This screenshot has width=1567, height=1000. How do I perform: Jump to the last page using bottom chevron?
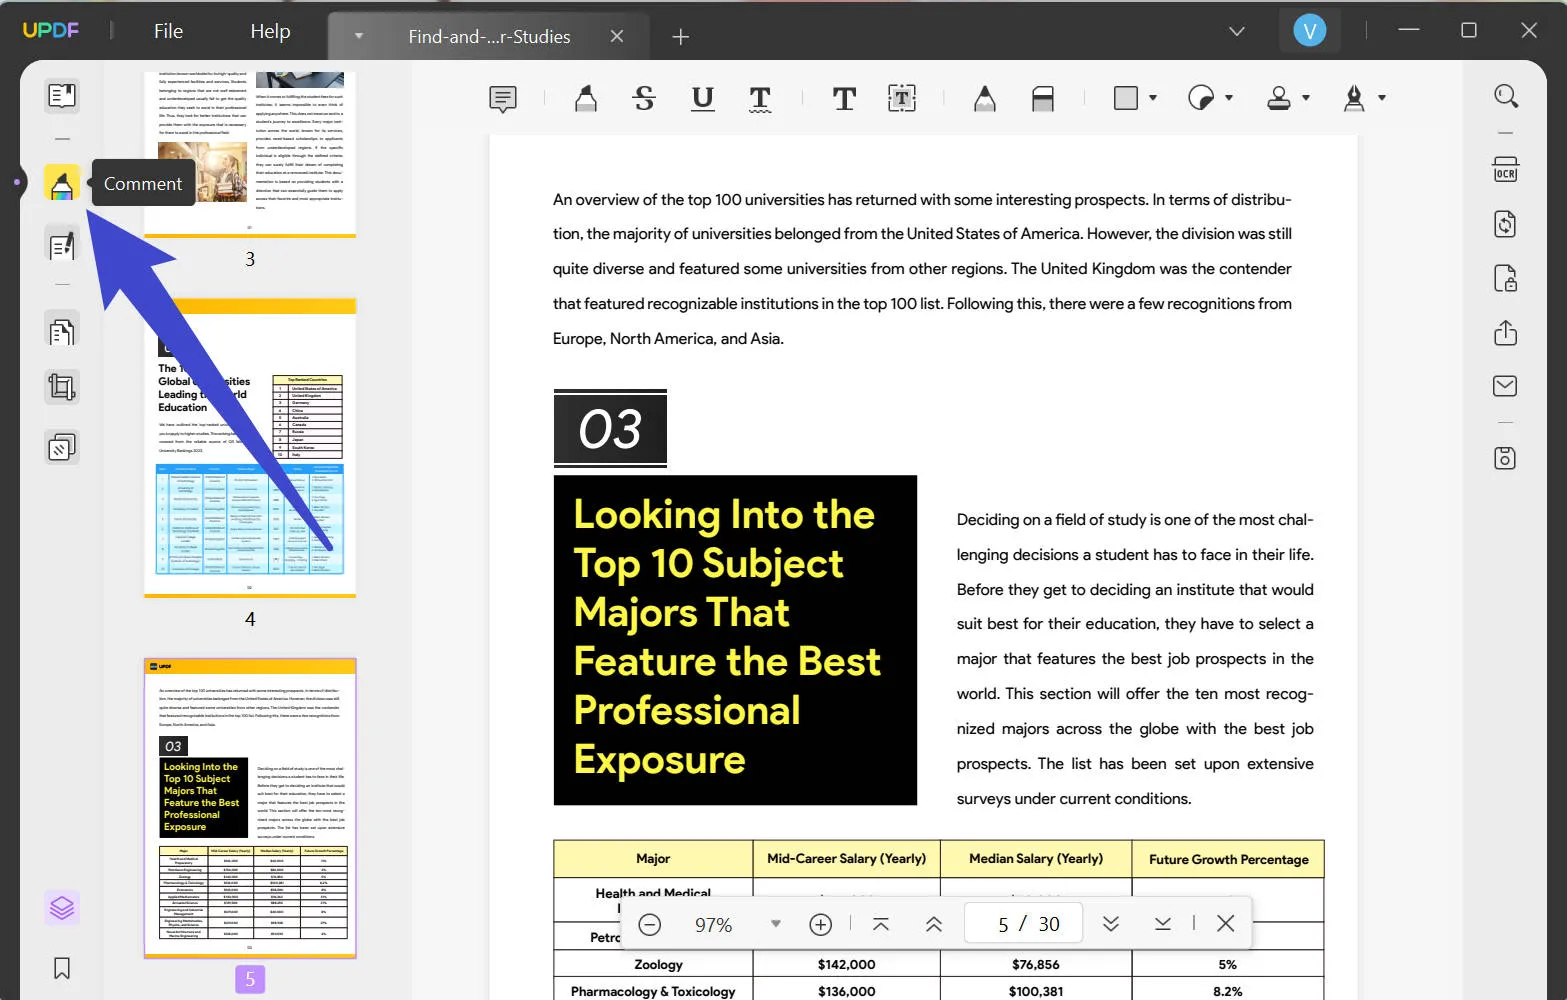tap(1162, 924)
